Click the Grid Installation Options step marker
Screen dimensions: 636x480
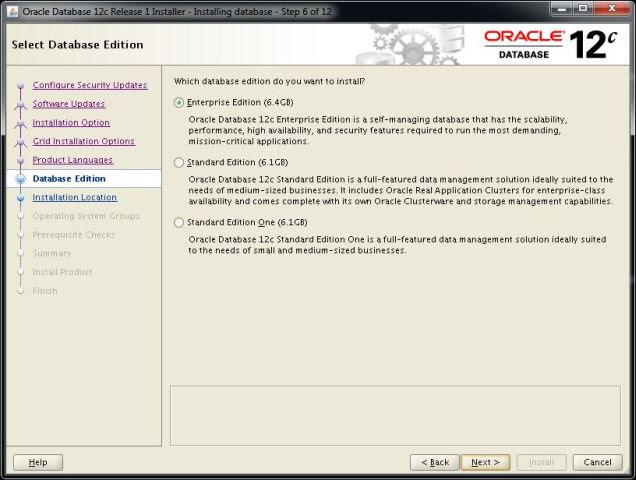[x=21, y=142]
